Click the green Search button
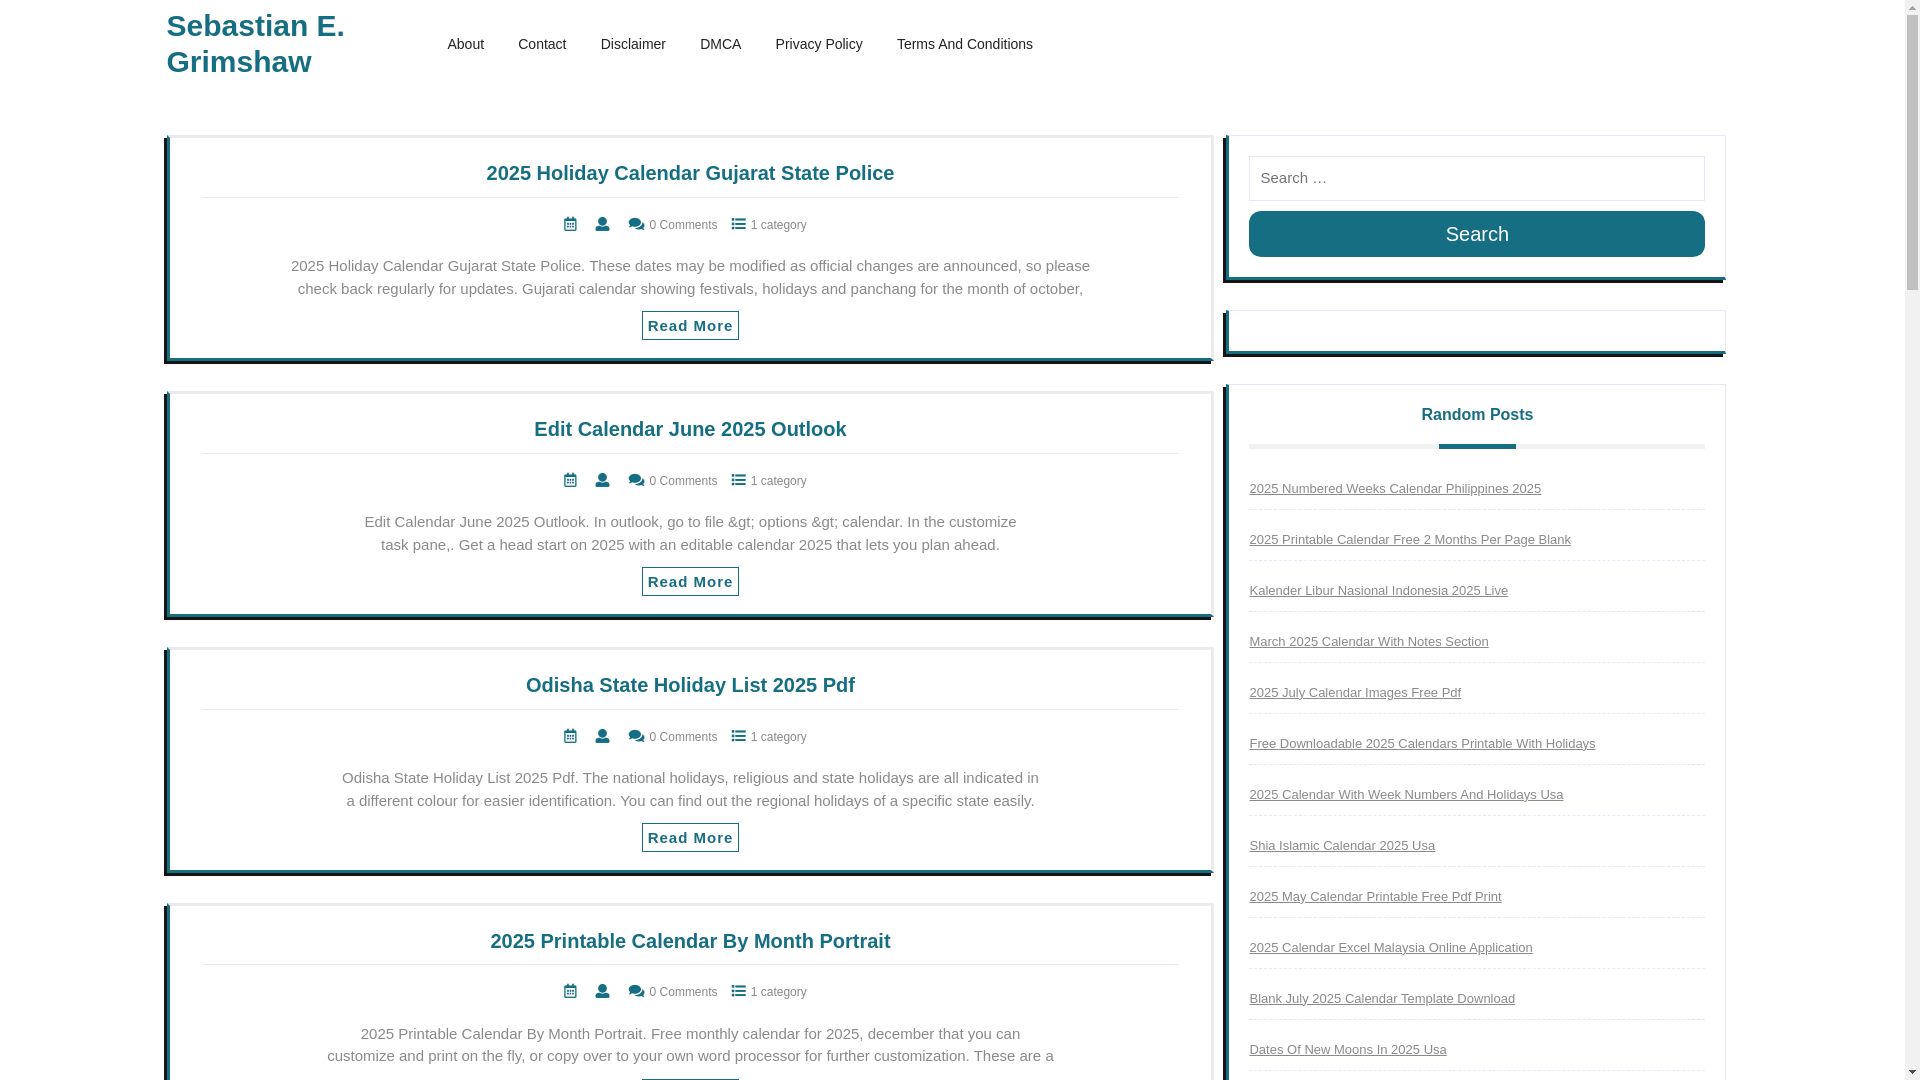Image resolution: width=1920 pixels, height=1080 pixels. (x=1476, y=234)
